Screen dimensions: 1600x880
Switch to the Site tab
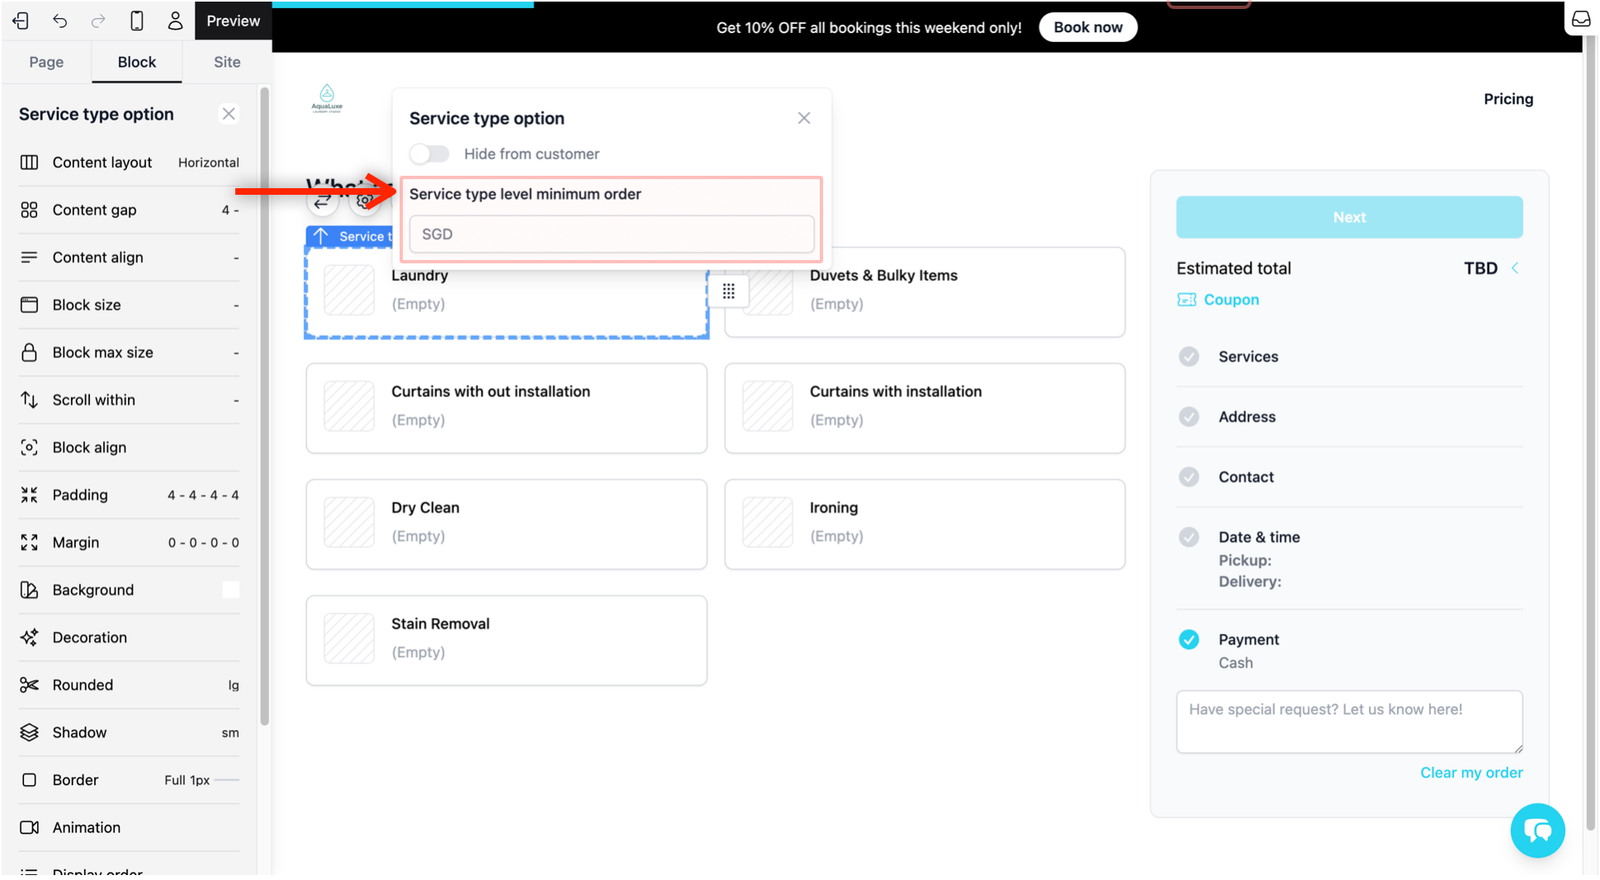(x=227, y=62)
